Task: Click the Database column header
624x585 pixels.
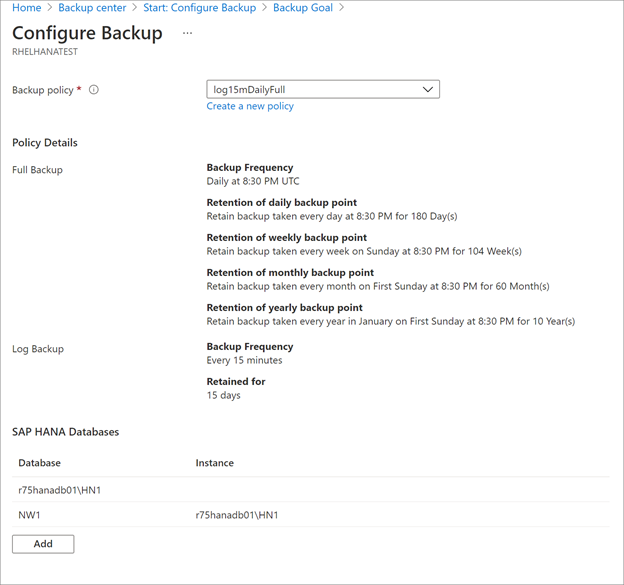Action: click(x=39, y=463)
